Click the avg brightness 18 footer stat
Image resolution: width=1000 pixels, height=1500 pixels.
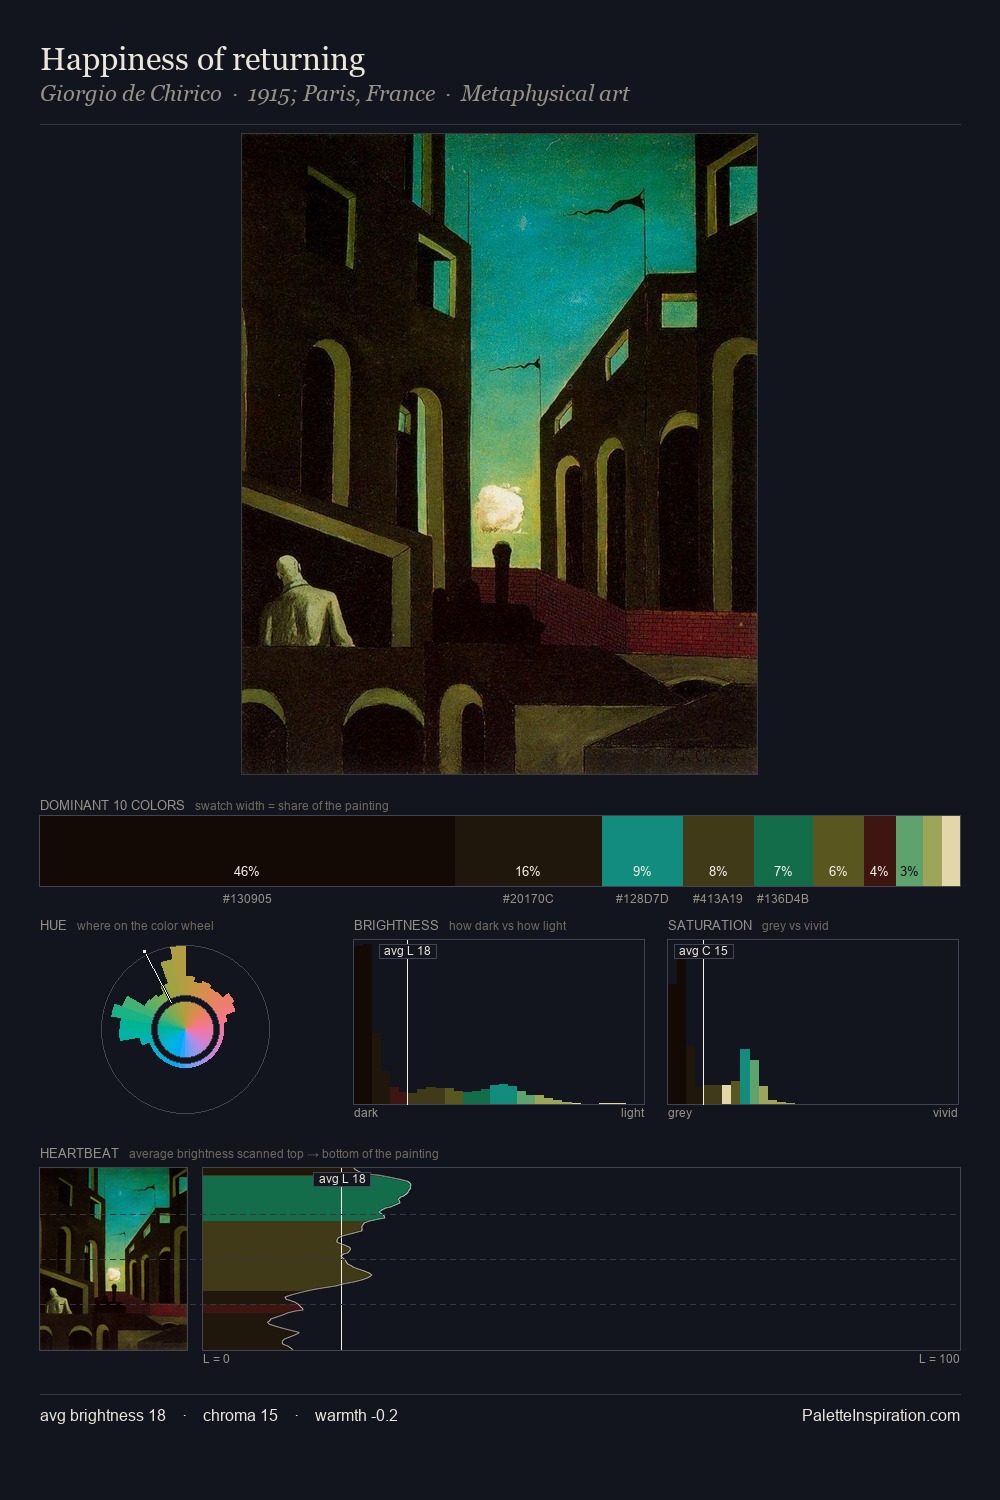click(103, 1415)
